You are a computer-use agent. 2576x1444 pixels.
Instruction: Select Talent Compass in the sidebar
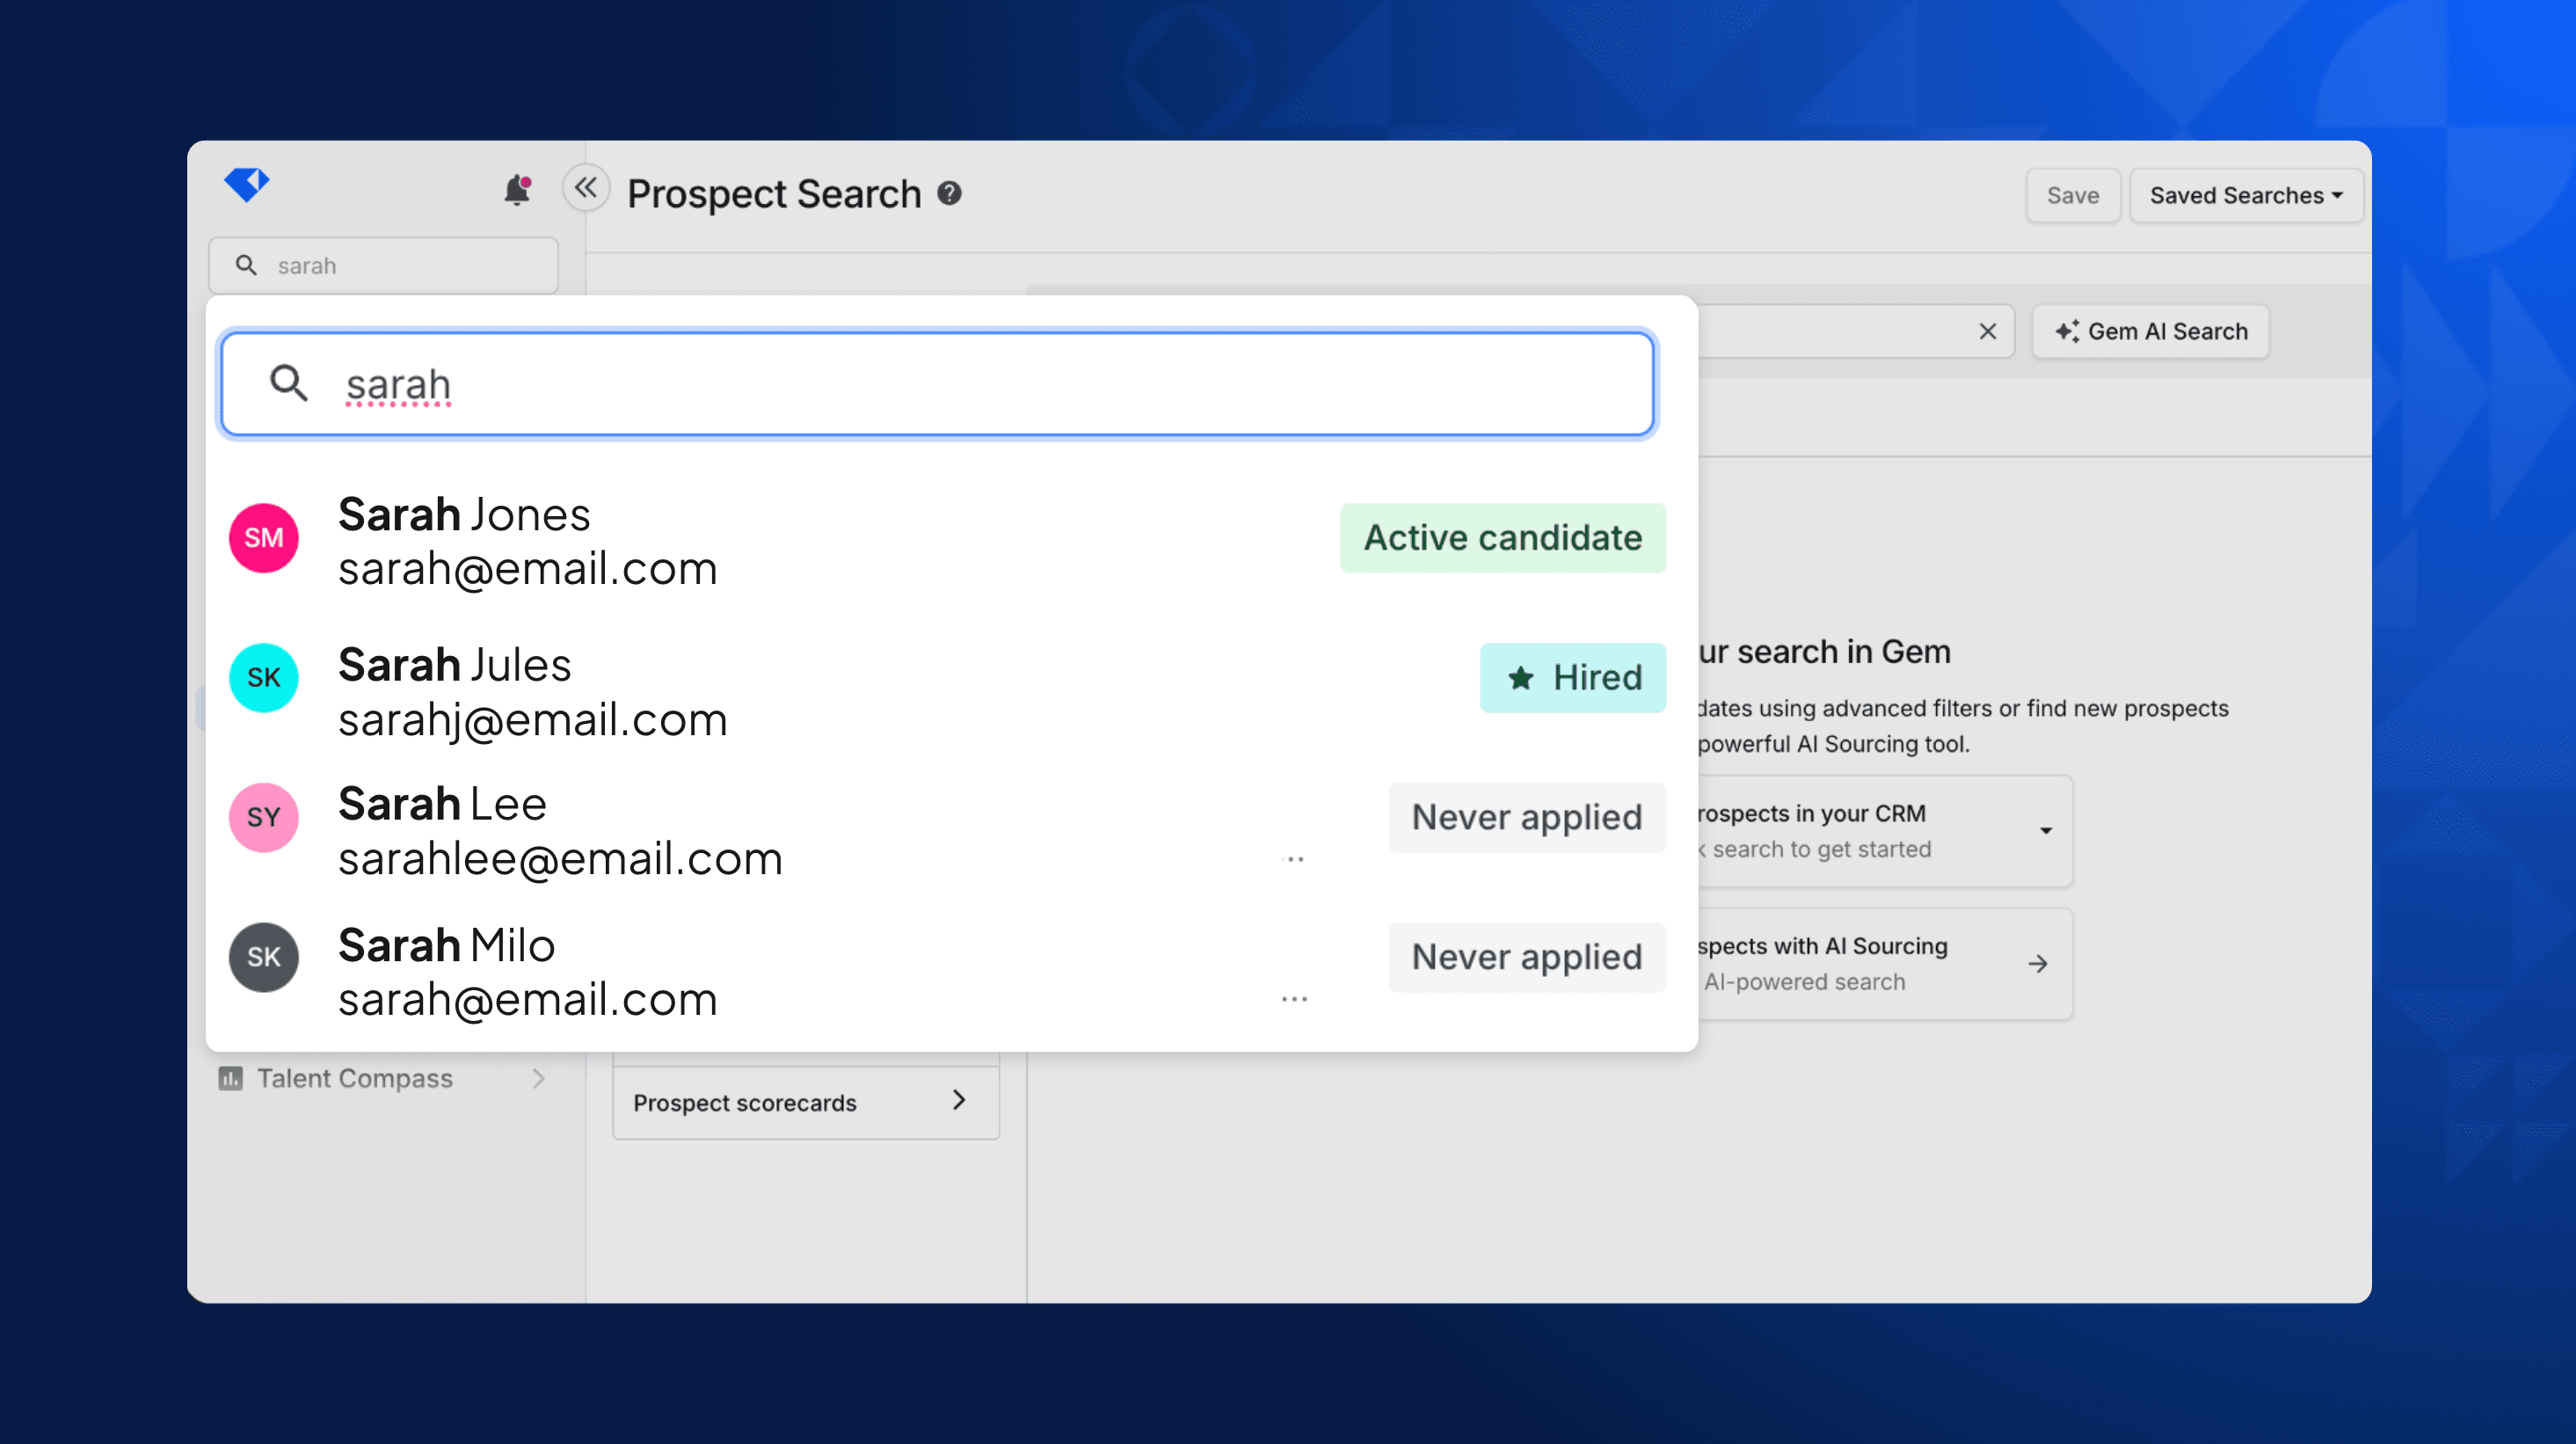355,1078
